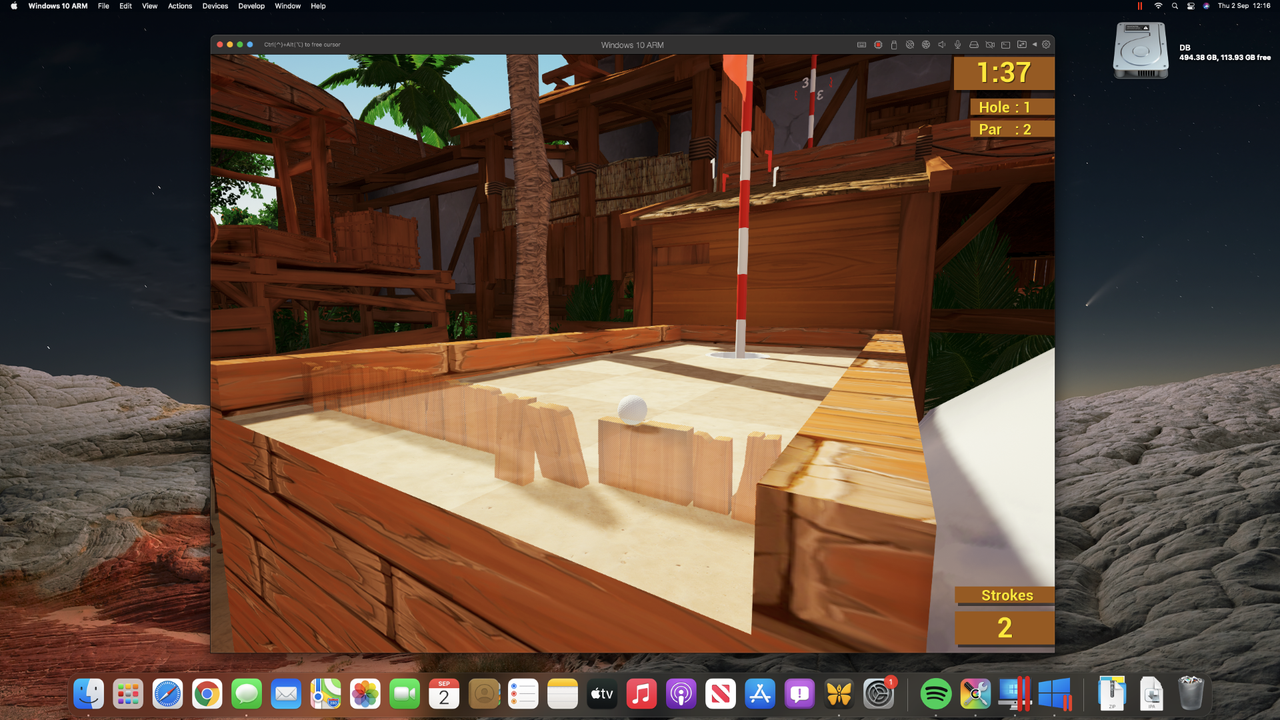Open the Actions menu

coord(180,6)
